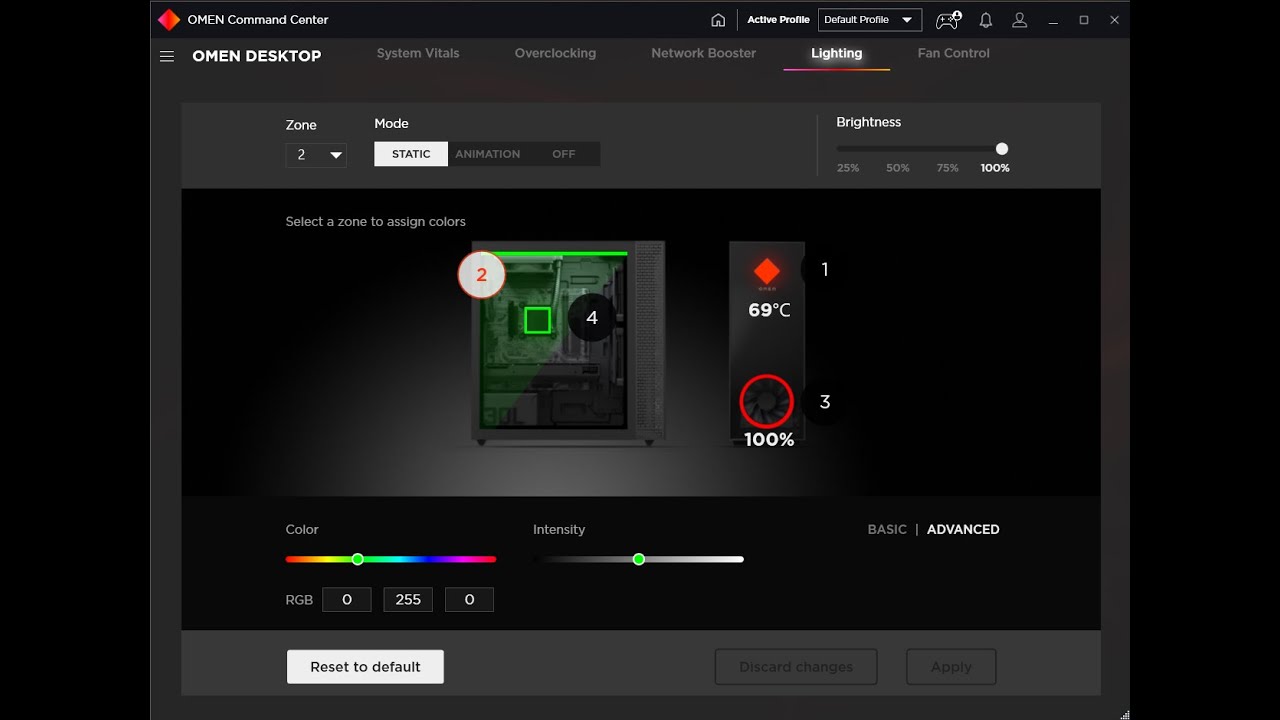Viewport: 1280px width, 720px height.
Task: Click the Intensity slider handle
Action: (x=639, y=559)
